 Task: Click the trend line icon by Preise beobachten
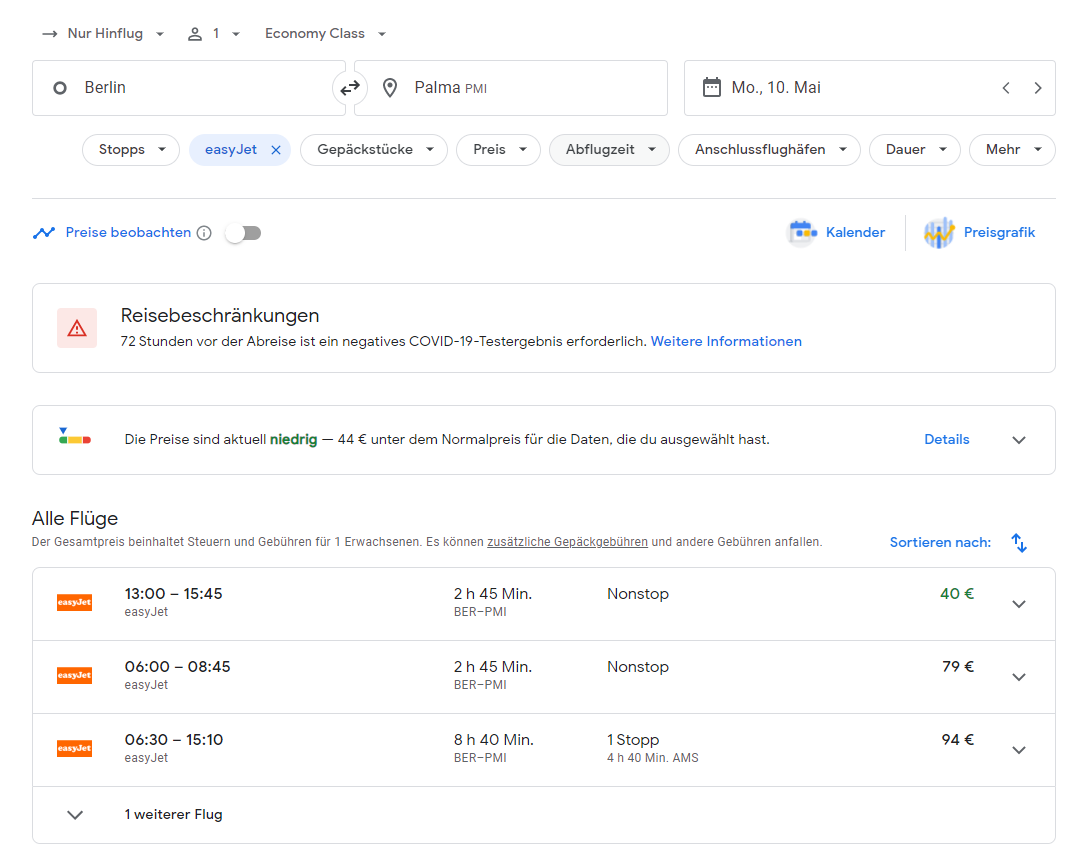44,233
